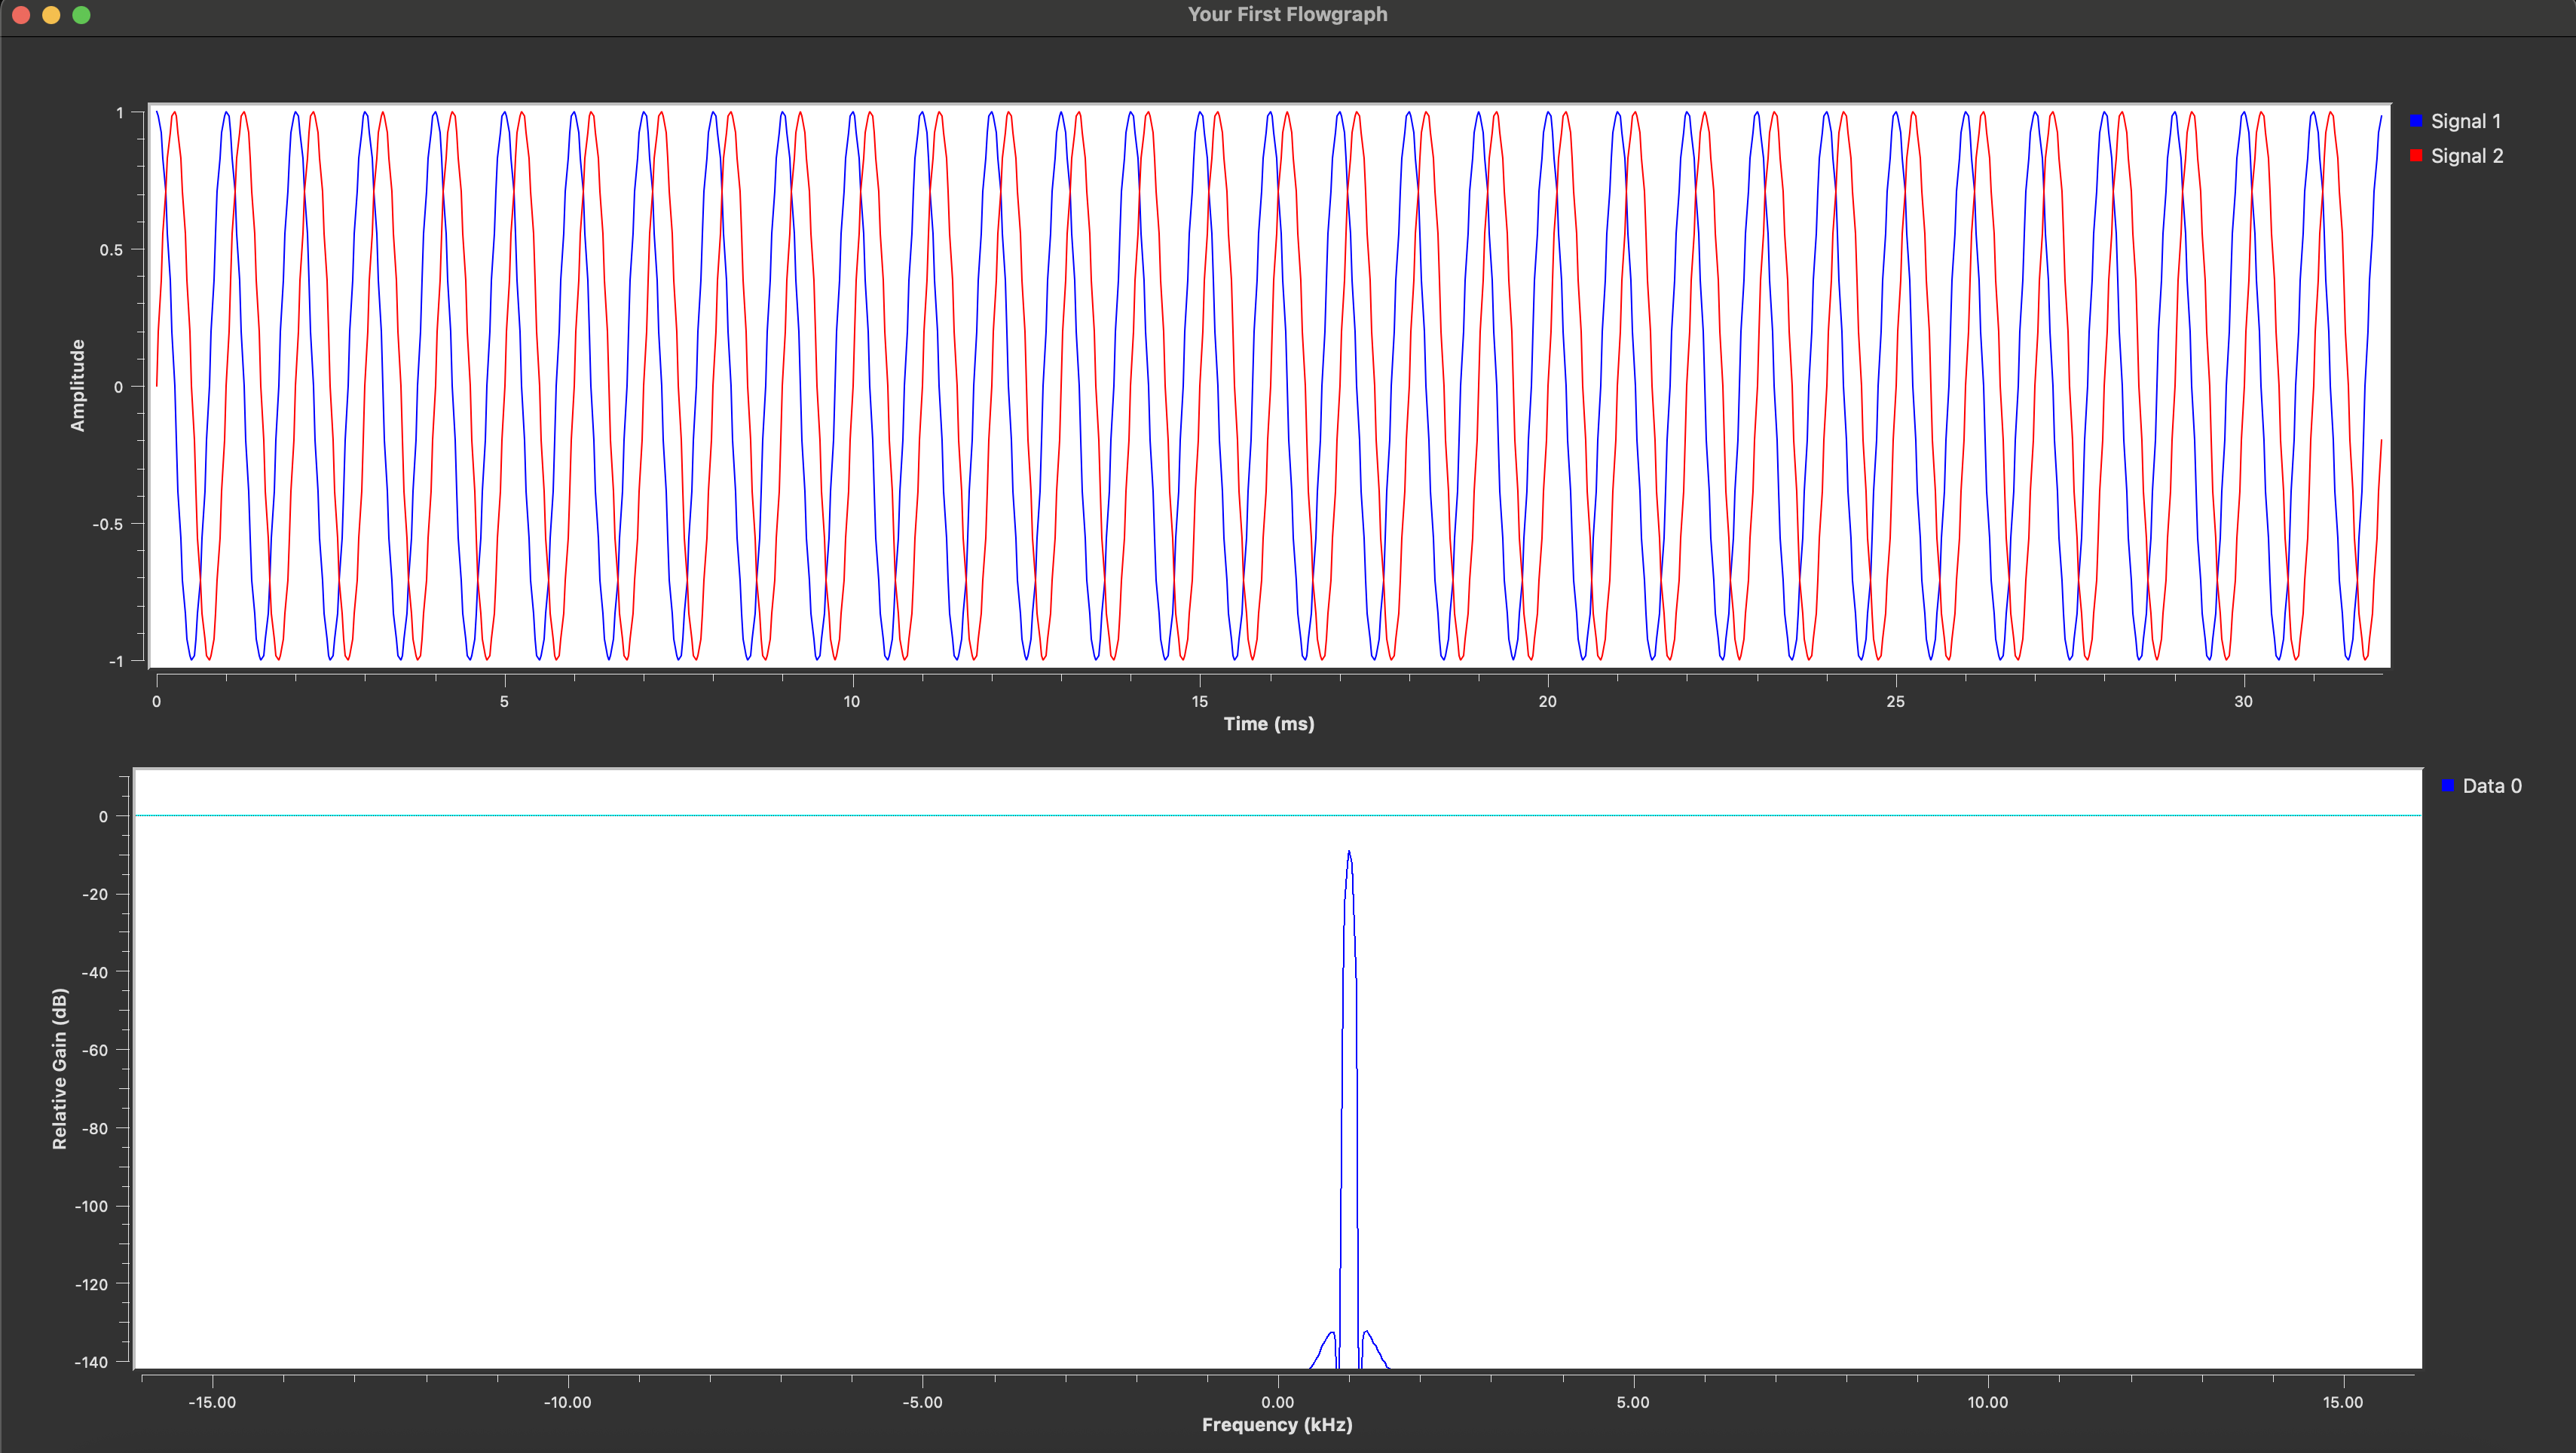Click the Relative Gain (dB) axis label
This screenshot has height=1453, width=2576.
coord(60,1068)
